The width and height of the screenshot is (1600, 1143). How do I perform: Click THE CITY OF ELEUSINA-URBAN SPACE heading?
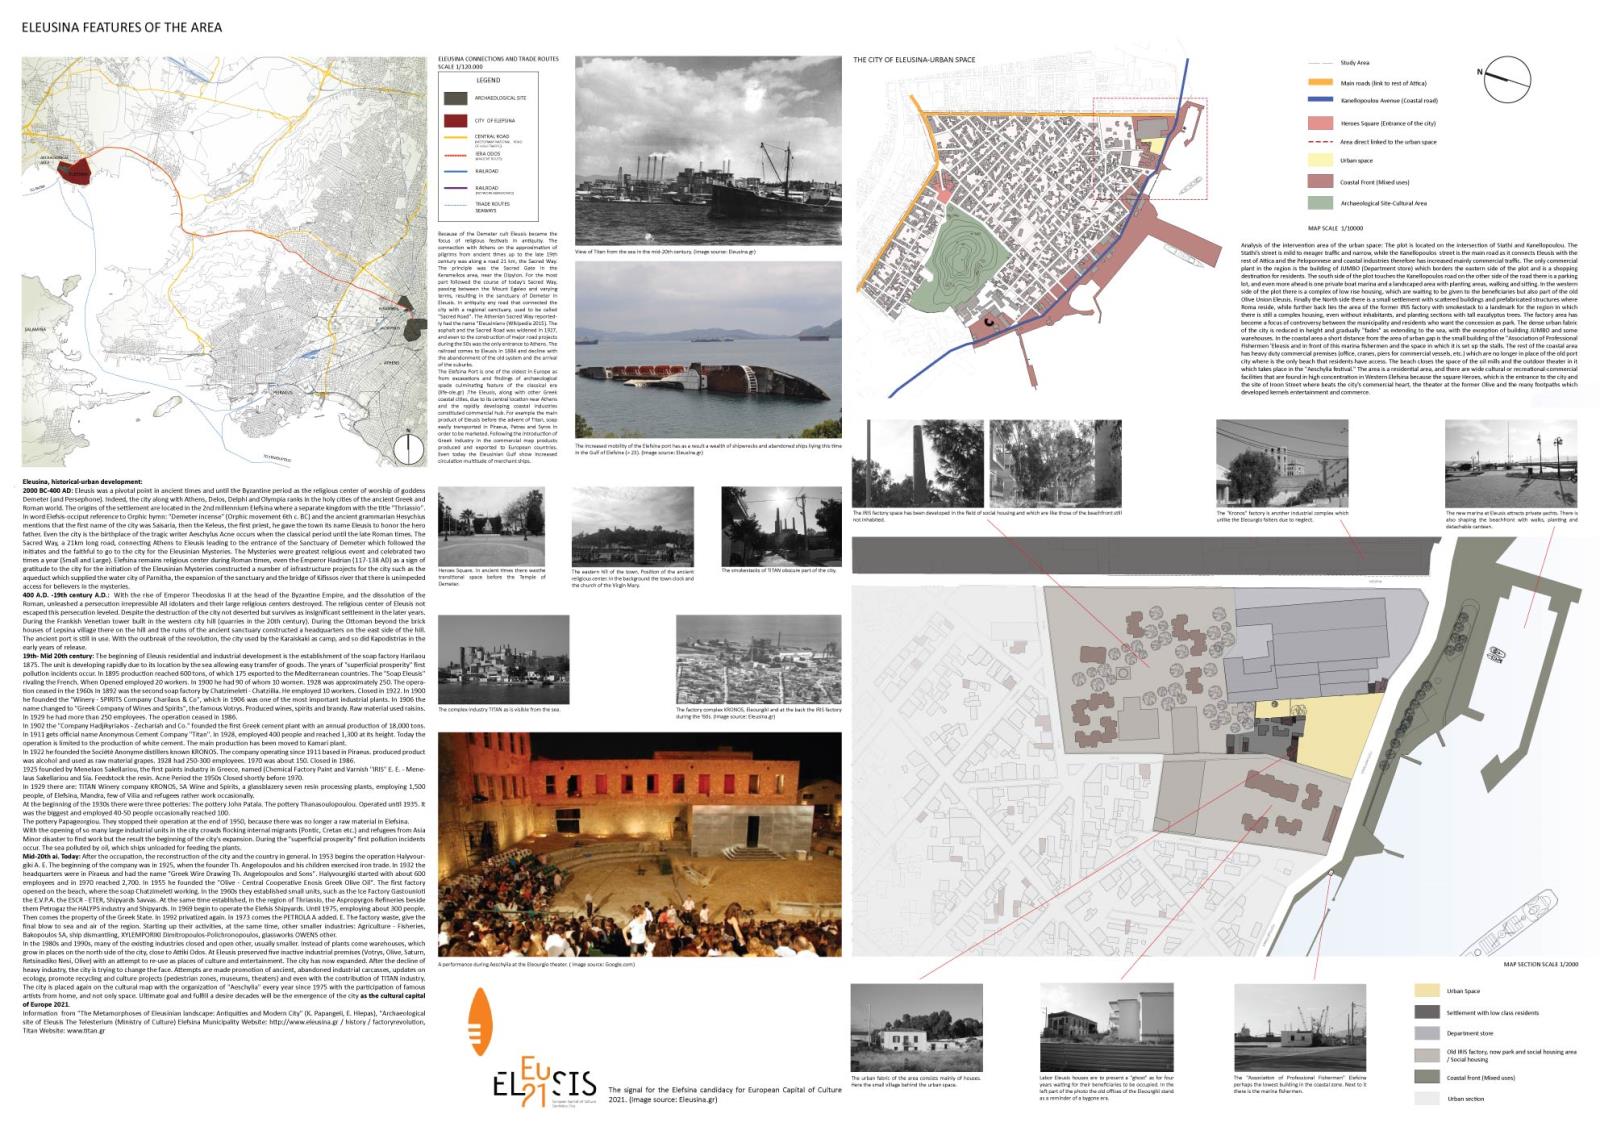pyautogui.click(x=913, y=60)
